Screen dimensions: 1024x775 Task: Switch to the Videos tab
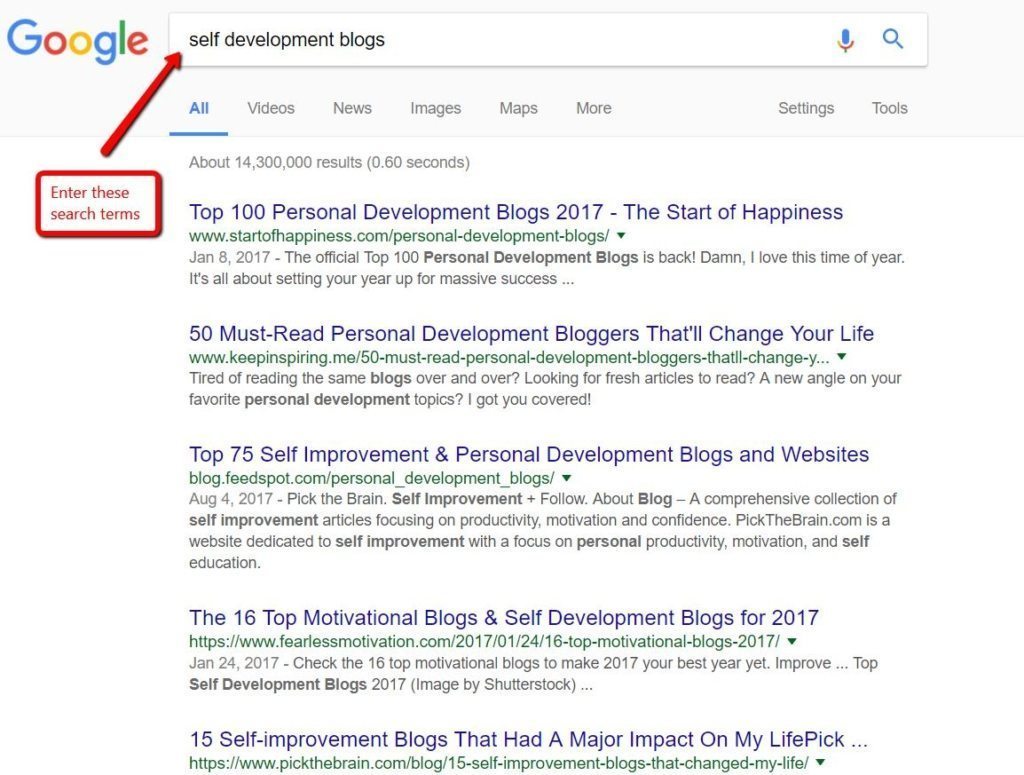pyautogui.click(x=270, y=108)
